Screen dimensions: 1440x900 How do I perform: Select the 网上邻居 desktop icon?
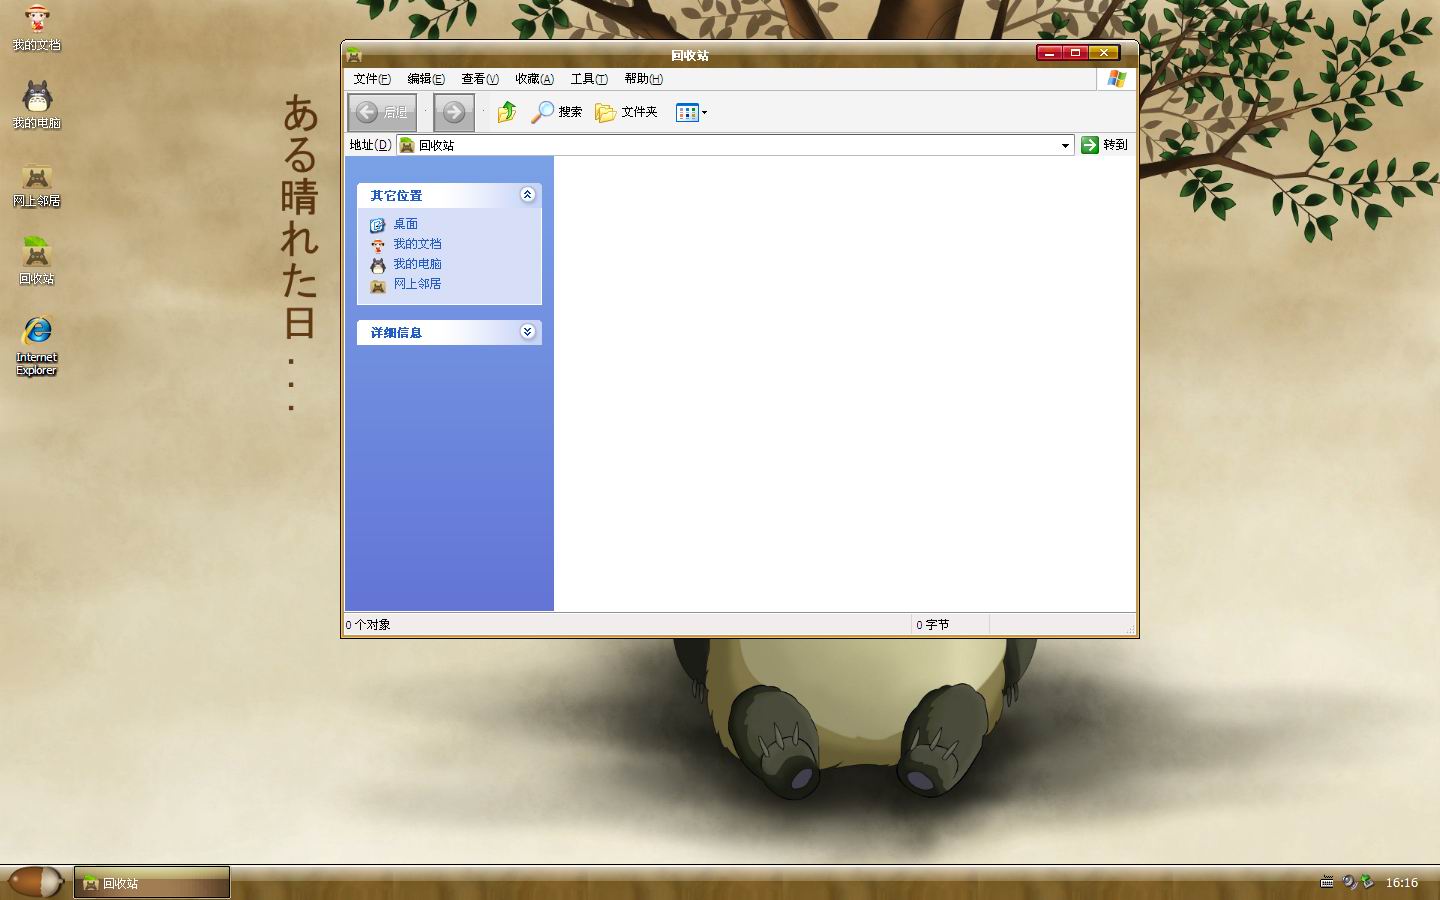[x=37, y=184]
